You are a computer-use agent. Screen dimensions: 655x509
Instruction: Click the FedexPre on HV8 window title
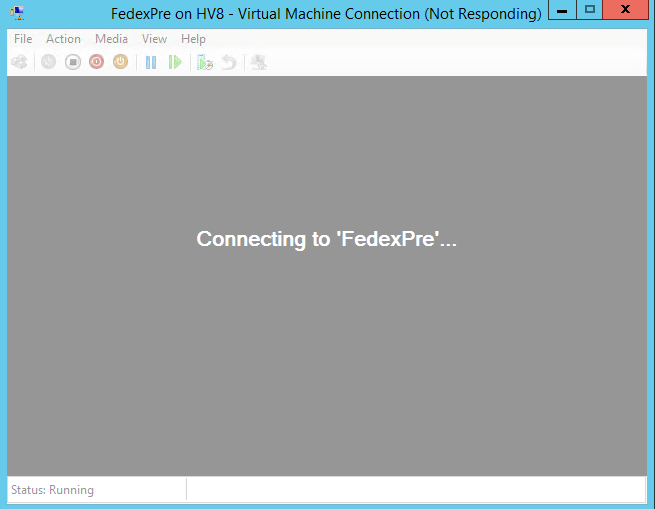click(x=326, y=14)
